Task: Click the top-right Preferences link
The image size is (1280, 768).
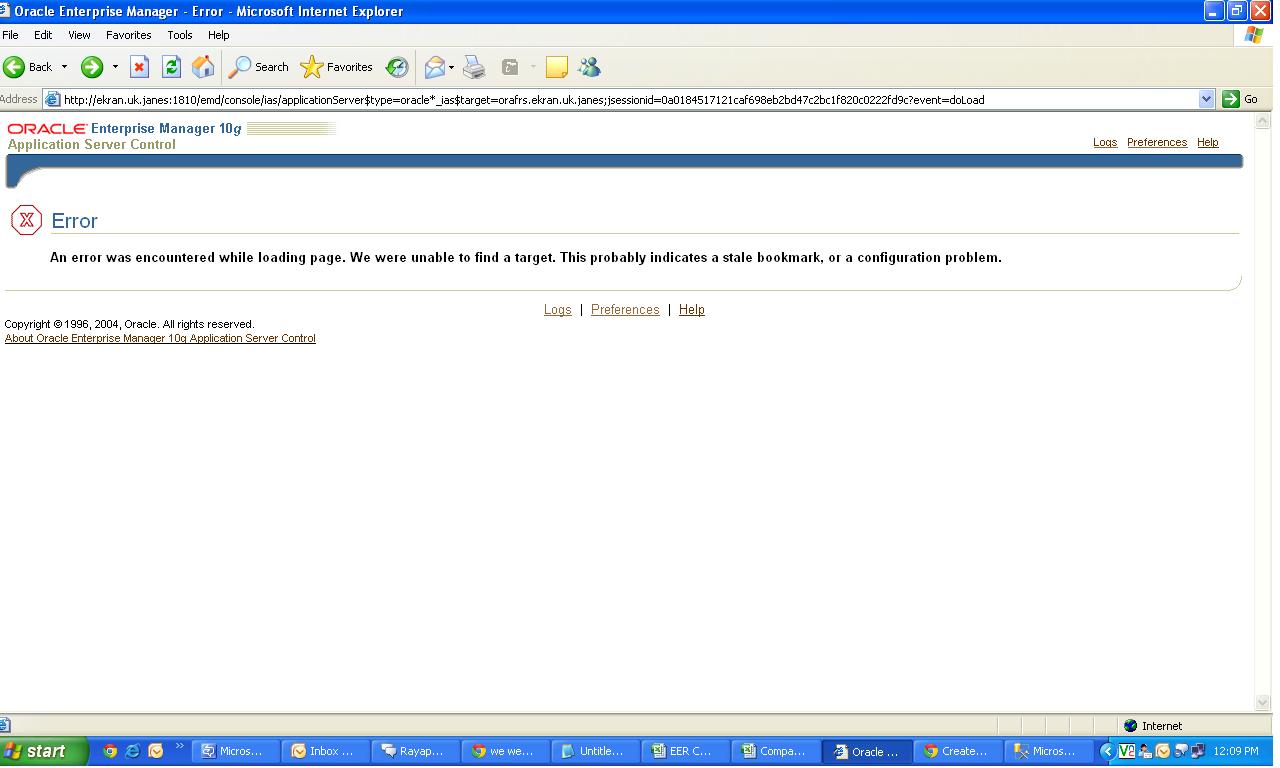Action: tap(1157, 142)
